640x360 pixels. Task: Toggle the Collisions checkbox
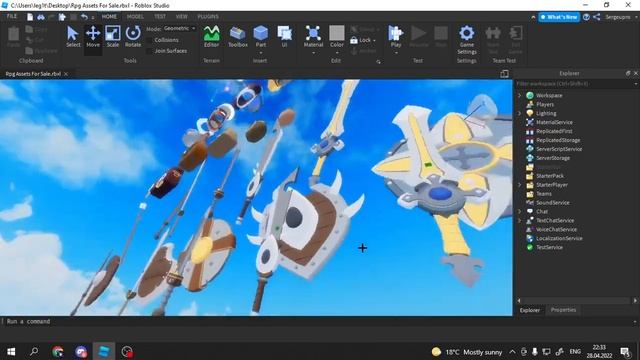[149, 40]
